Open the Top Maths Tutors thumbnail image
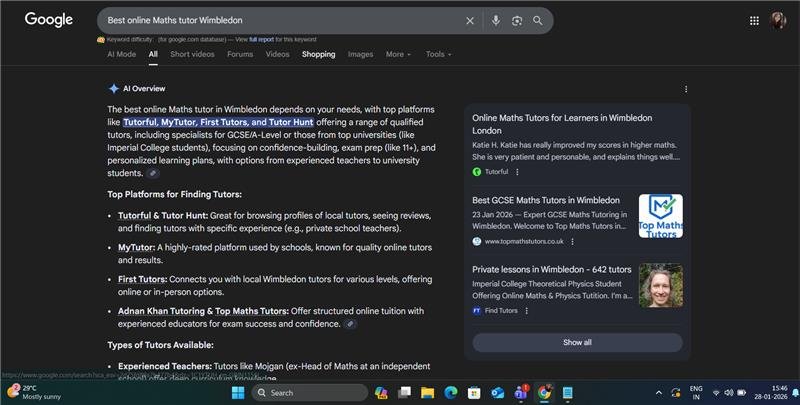This screenshot has height=405, width=800. click(660, 216)
